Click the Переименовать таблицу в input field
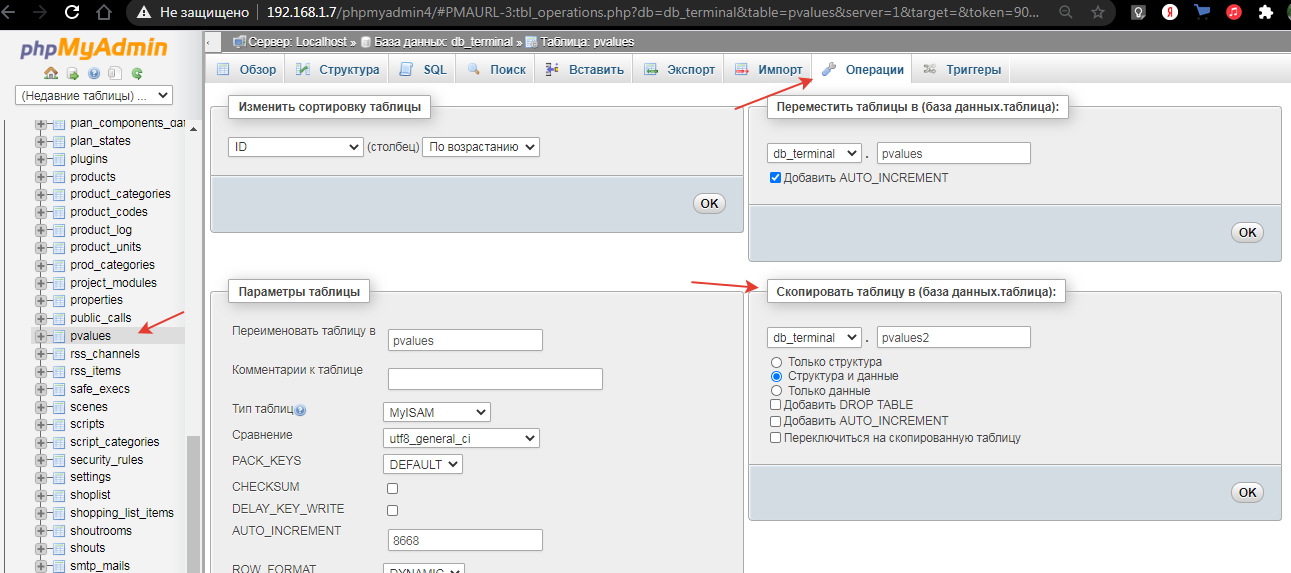The height and width of the screenshot is (573, 1291). 465,340
